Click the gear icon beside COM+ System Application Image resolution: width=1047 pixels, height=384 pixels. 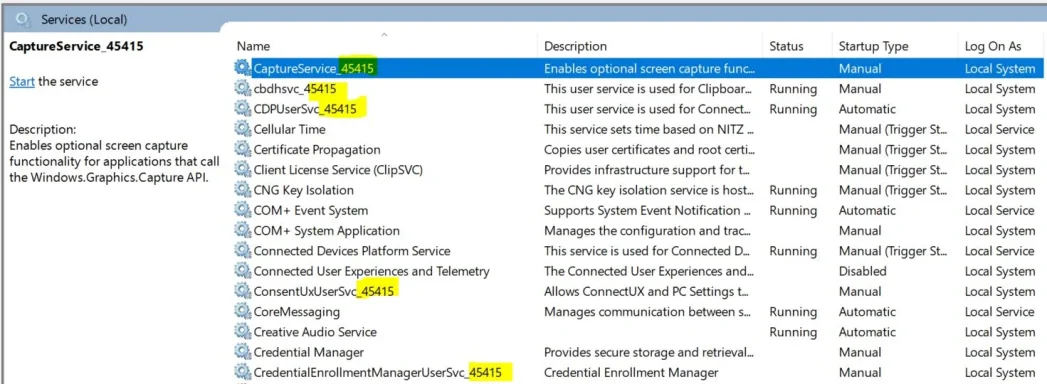[242, 230]
